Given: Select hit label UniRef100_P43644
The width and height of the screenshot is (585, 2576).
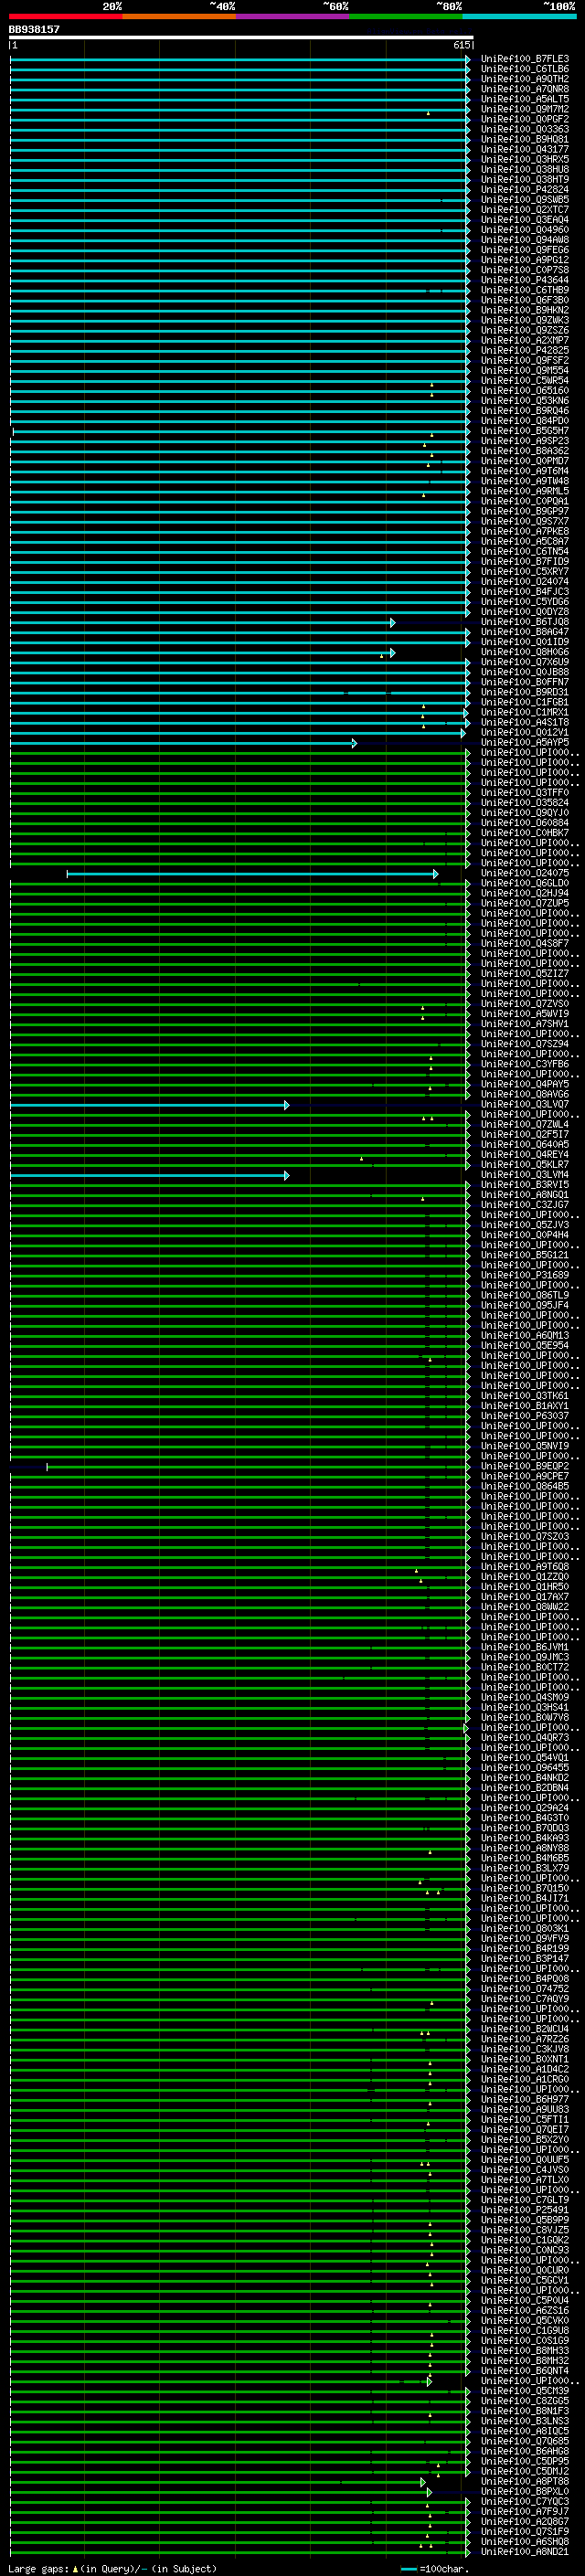Looking at the screenshot, I should click(x=525, y=280).
